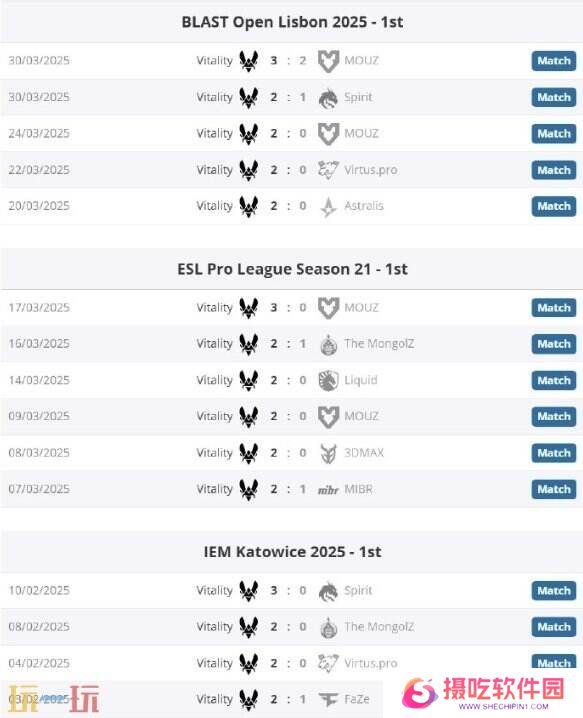The height and width of the screenshot is (718, 583).
Task: Click FaZe logo on 03/02/2025 row
Action: 328,699
